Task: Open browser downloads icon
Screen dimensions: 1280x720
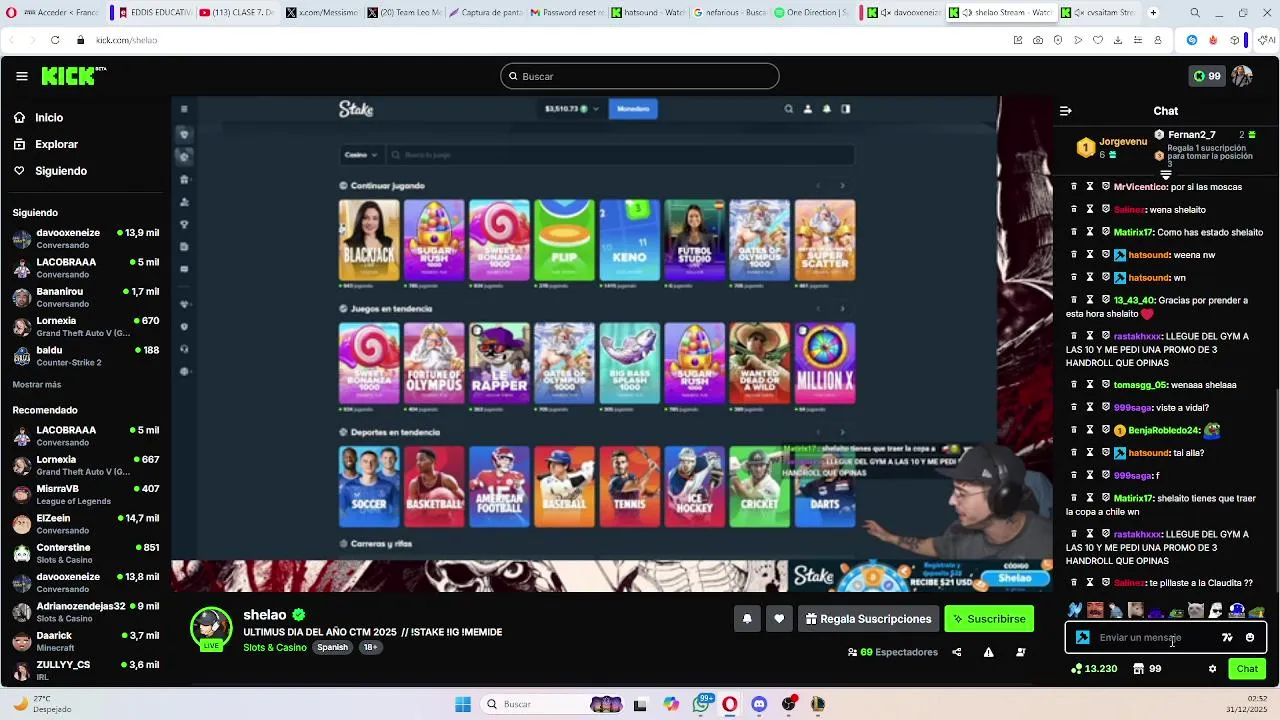Action: 1118,40
